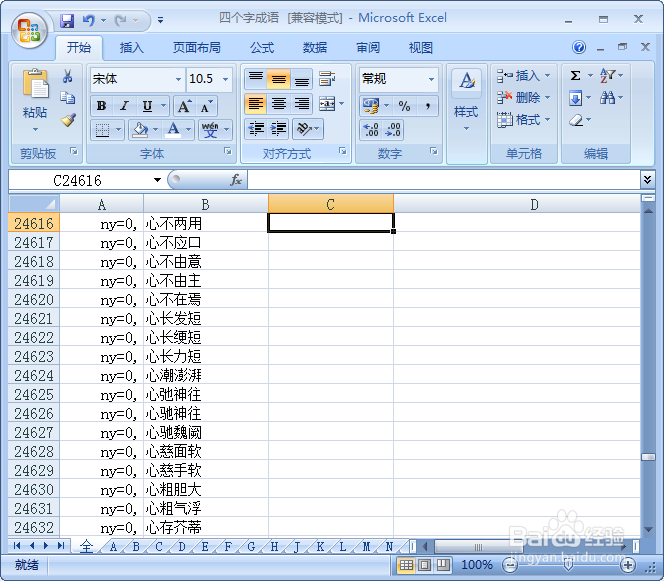This screenshot has width=664, height=581.
Task: Copy the selection with the copy icon
Action: click(x=68, y=98)
